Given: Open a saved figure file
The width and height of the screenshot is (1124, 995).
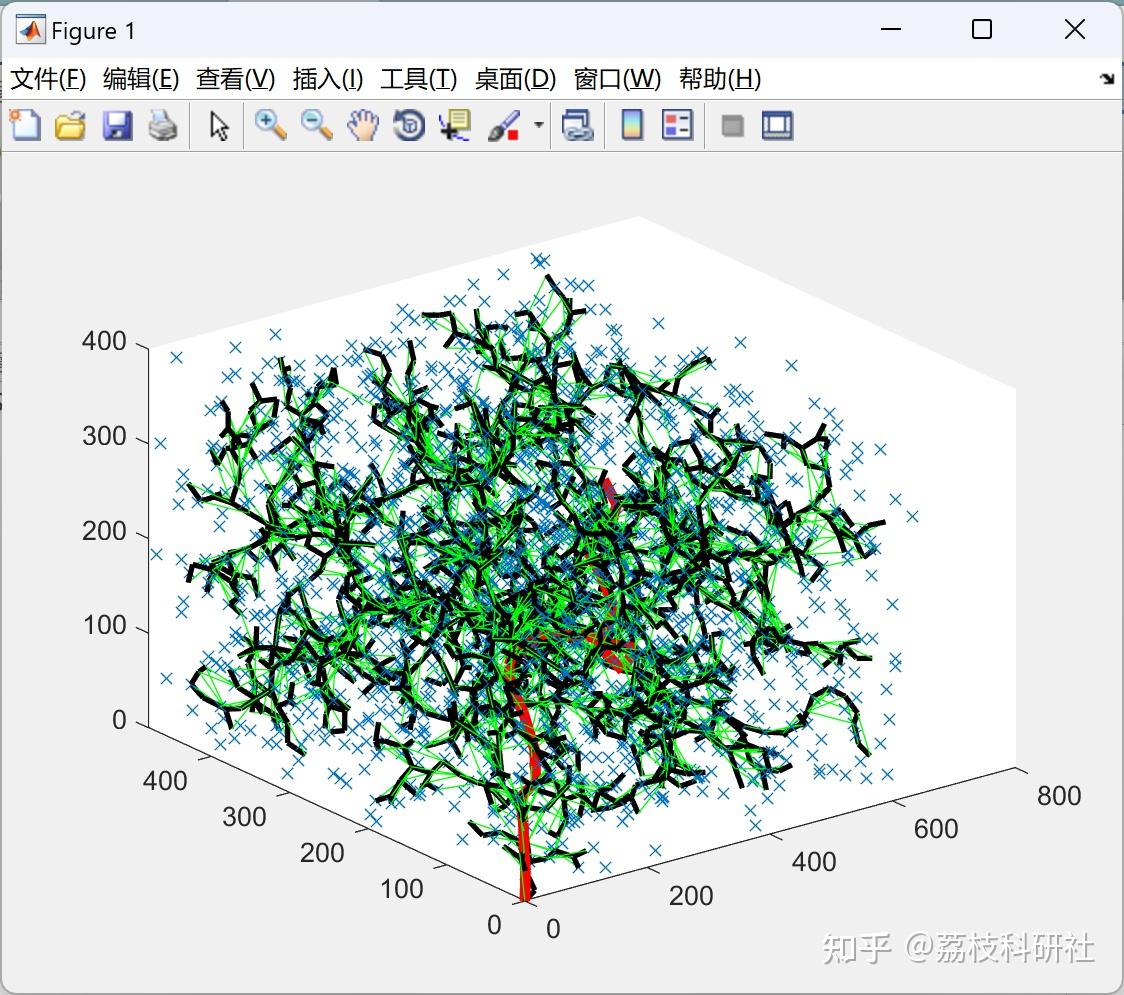Looking at the screenshot, I should pyautogui.click(x=70, y=125).
